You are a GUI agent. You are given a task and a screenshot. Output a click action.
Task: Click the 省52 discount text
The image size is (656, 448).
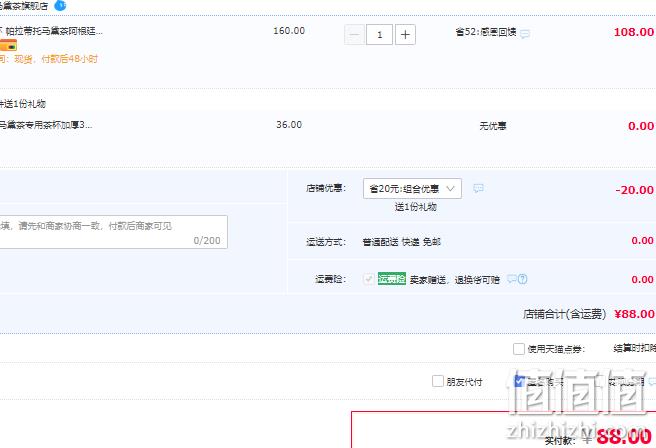[x=486, y=32]
